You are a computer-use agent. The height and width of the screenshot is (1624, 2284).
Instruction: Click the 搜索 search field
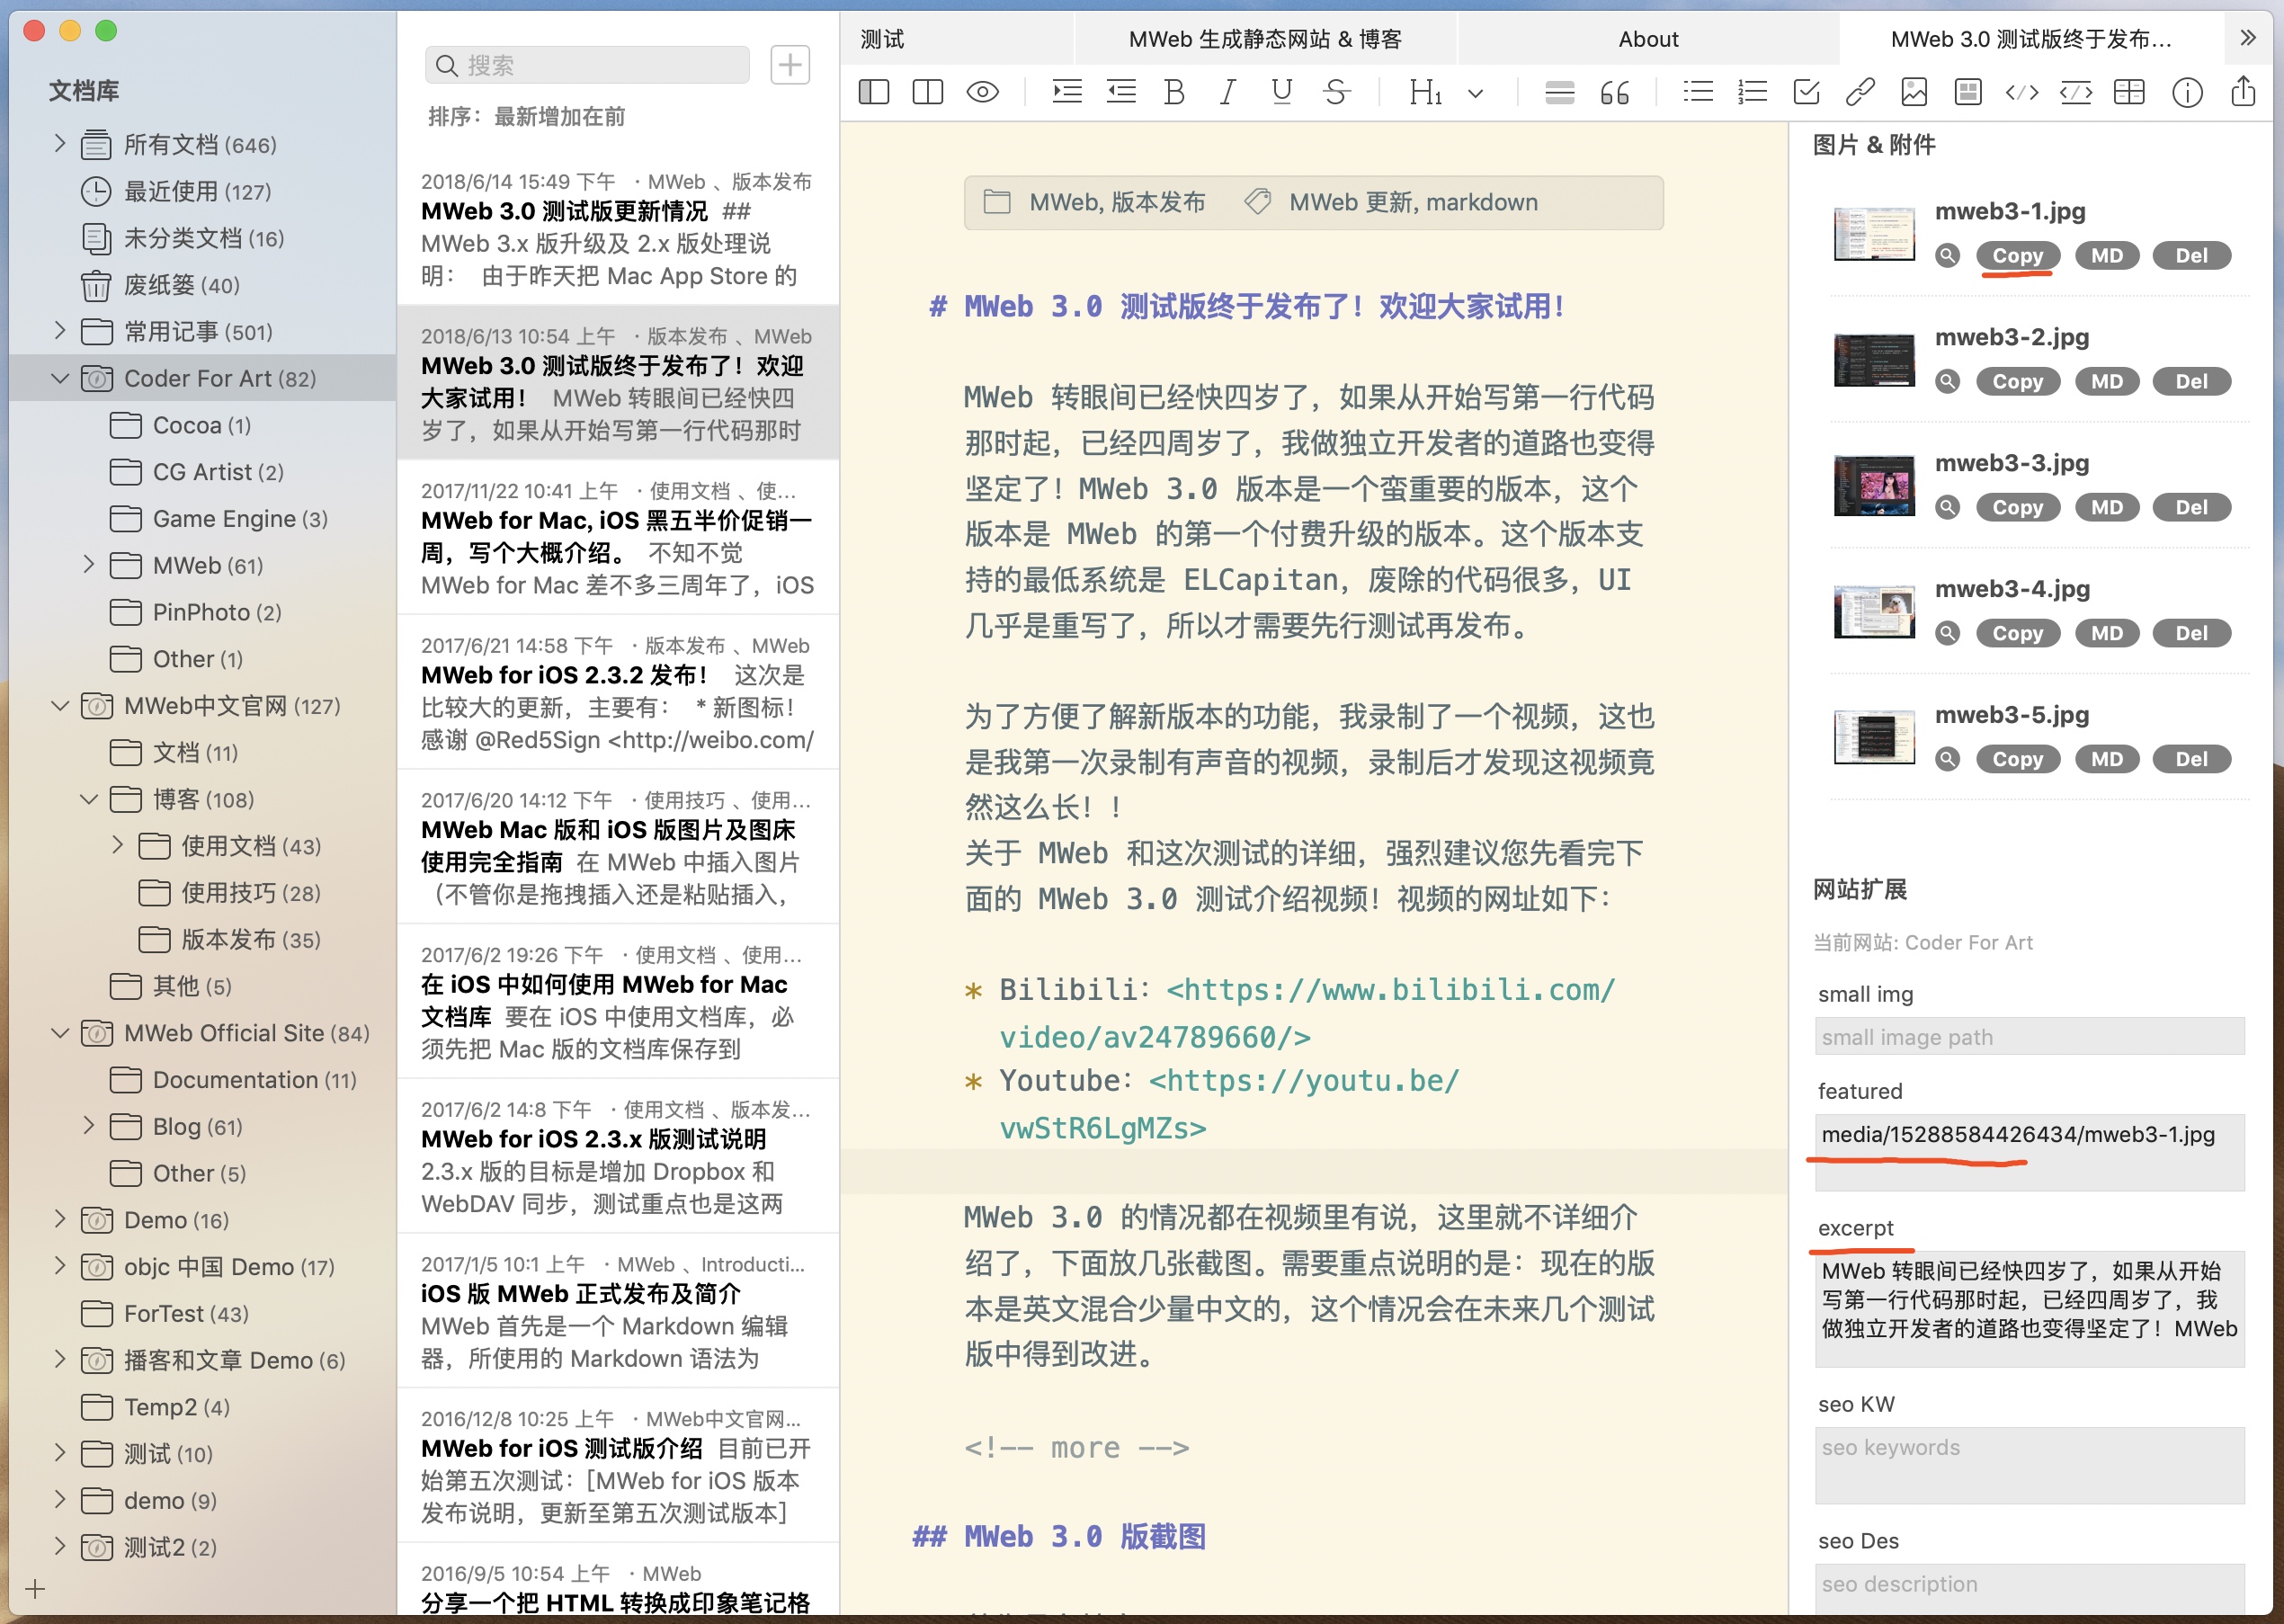pyautogui.click(x=588, y=66)
